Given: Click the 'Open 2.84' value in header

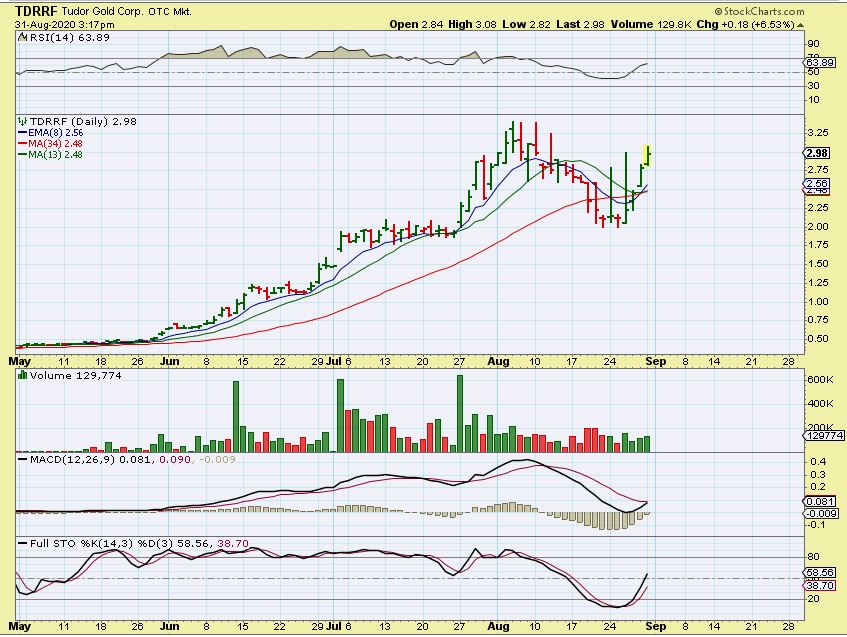Looking at the screenshot, I should click(416, 24).
